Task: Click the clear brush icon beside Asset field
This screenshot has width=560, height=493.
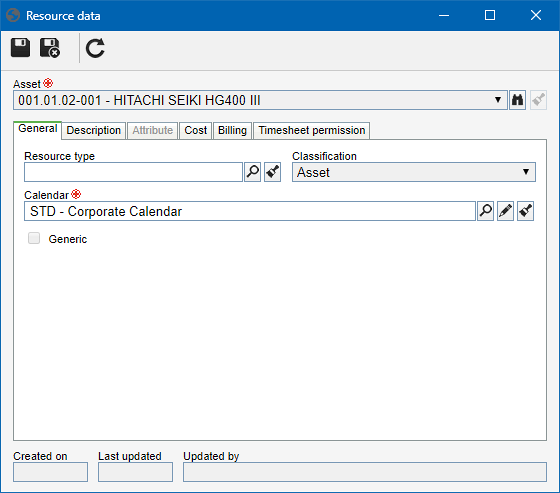Action: click(x=538, y=100)
